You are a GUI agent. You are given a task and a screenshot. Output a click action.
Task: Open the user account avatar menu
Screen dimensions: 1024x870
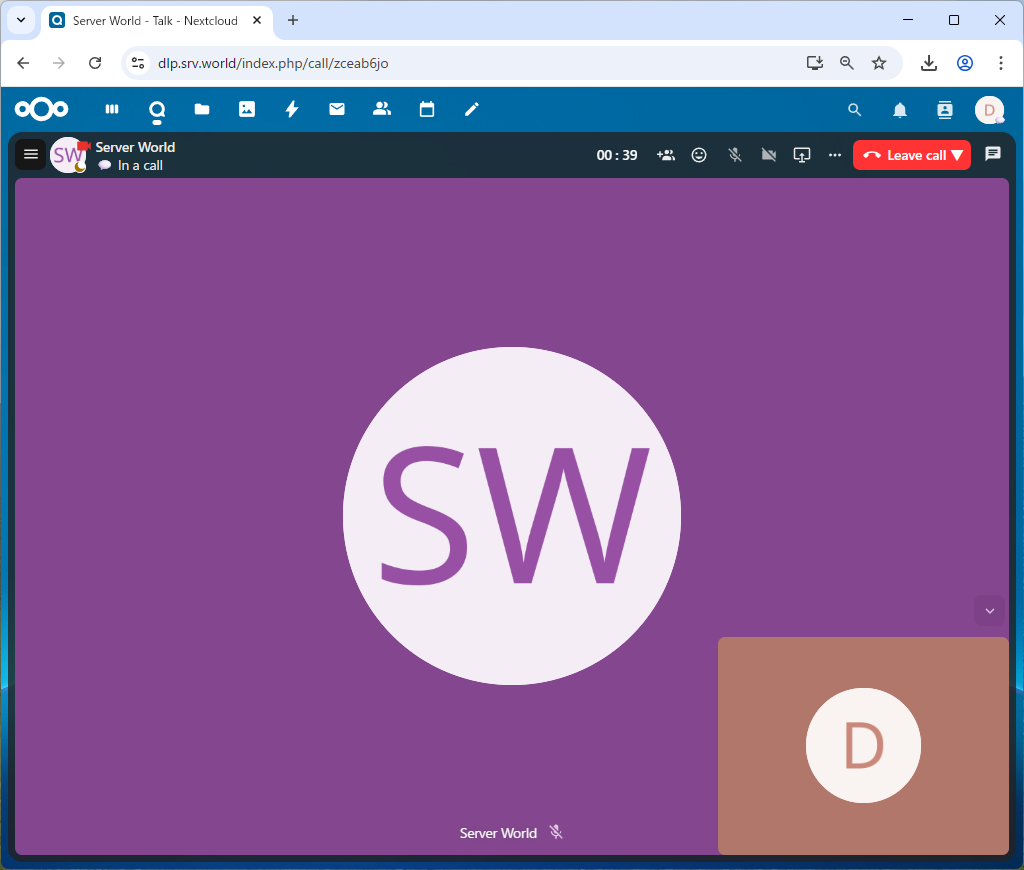989,110
